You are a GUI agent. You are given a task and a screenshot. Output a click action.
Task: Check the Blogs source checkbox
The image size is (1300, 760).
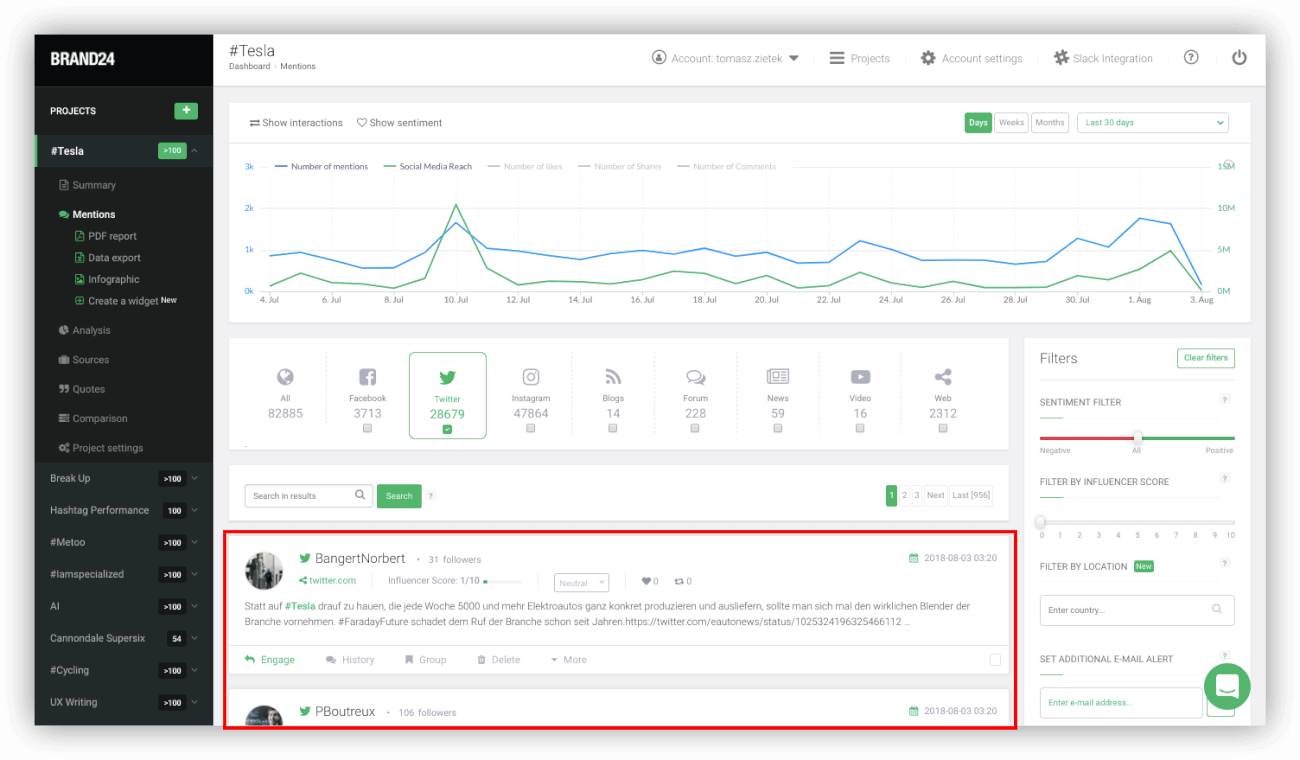[613, 428]
